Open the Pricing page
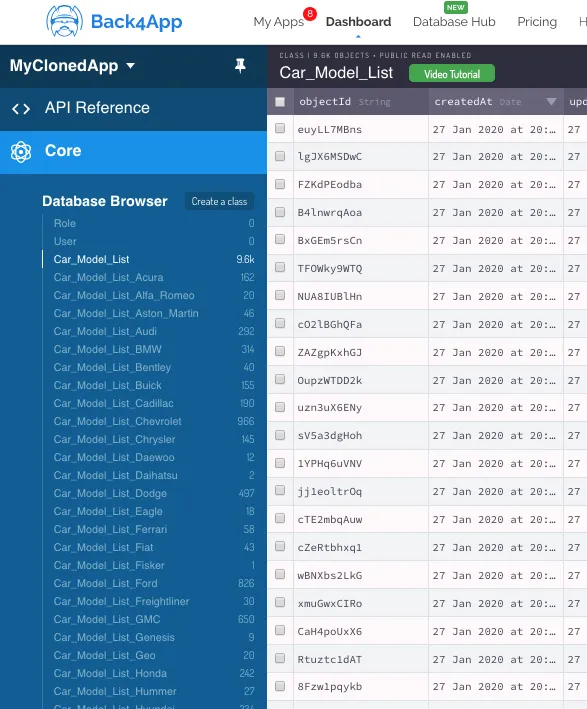Screen dimensions: 587x709 coord(537,22)
